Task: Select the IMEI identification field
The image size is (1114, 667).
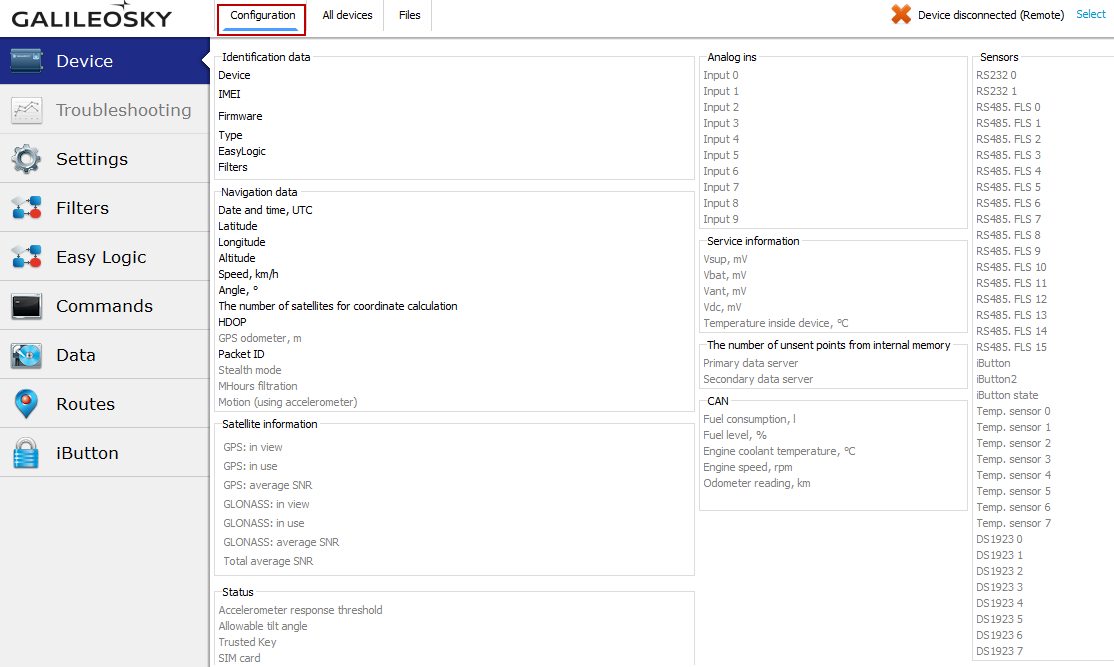Action: [x=229, y=94]
